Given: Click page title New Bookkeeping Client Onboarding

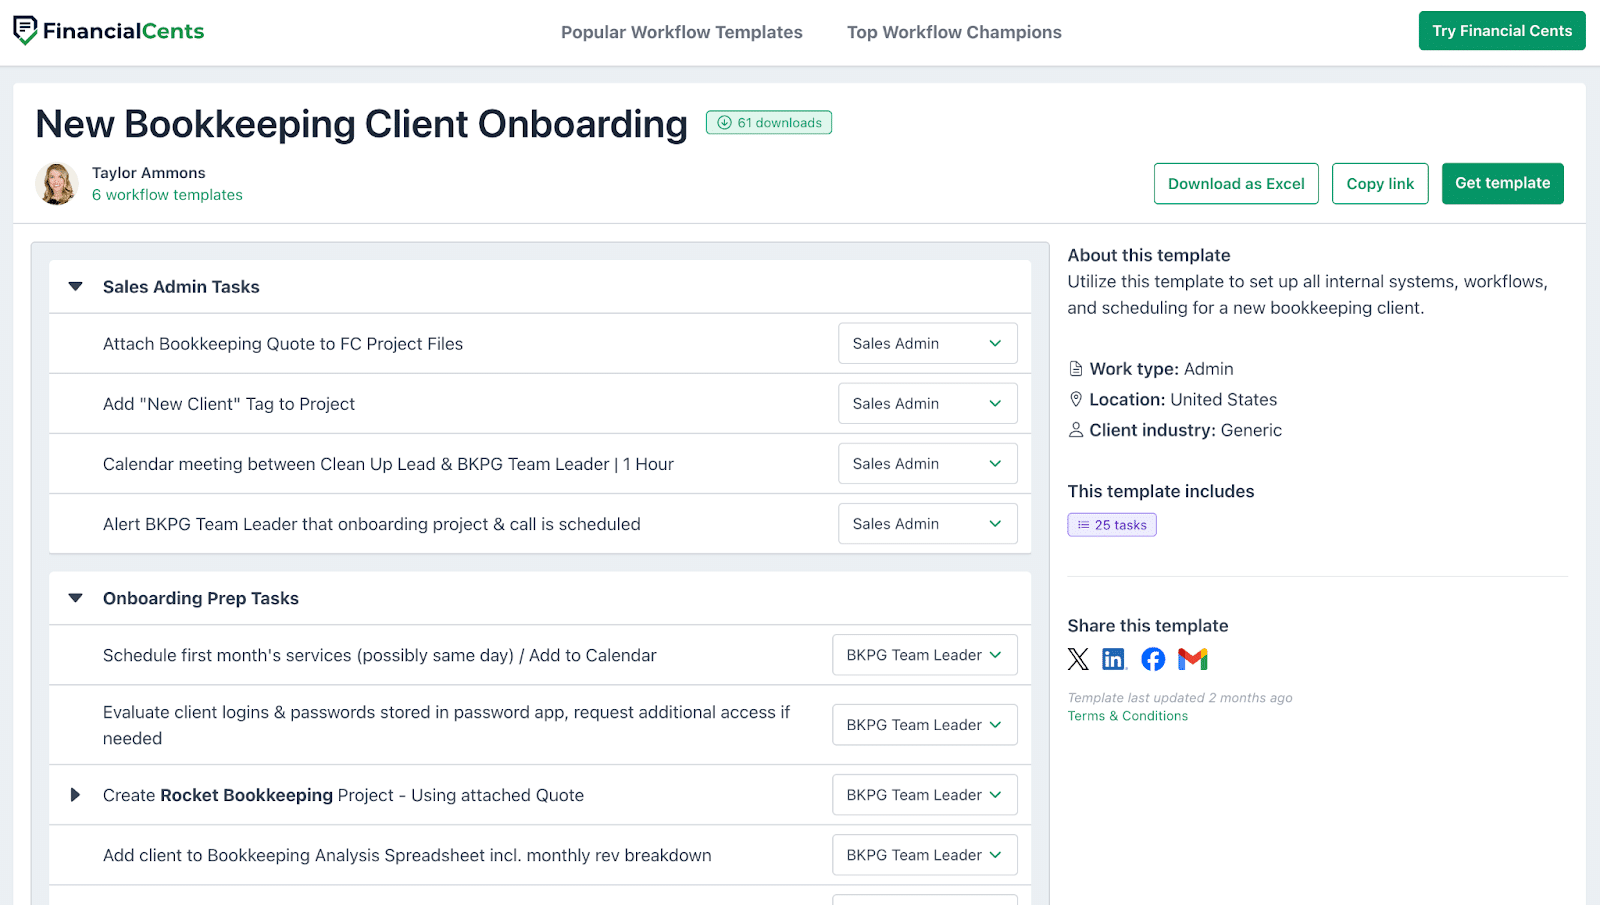Looking at the screenshot, I should pos(361,124).
